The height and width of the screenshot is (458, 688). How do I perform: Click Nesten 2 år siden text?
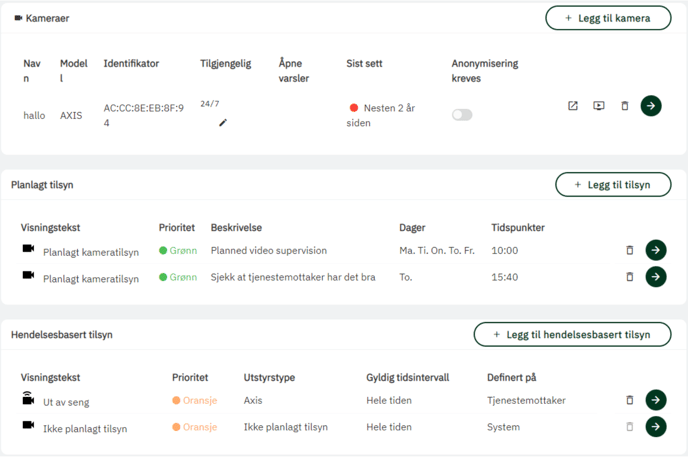(x=380, y=115)
